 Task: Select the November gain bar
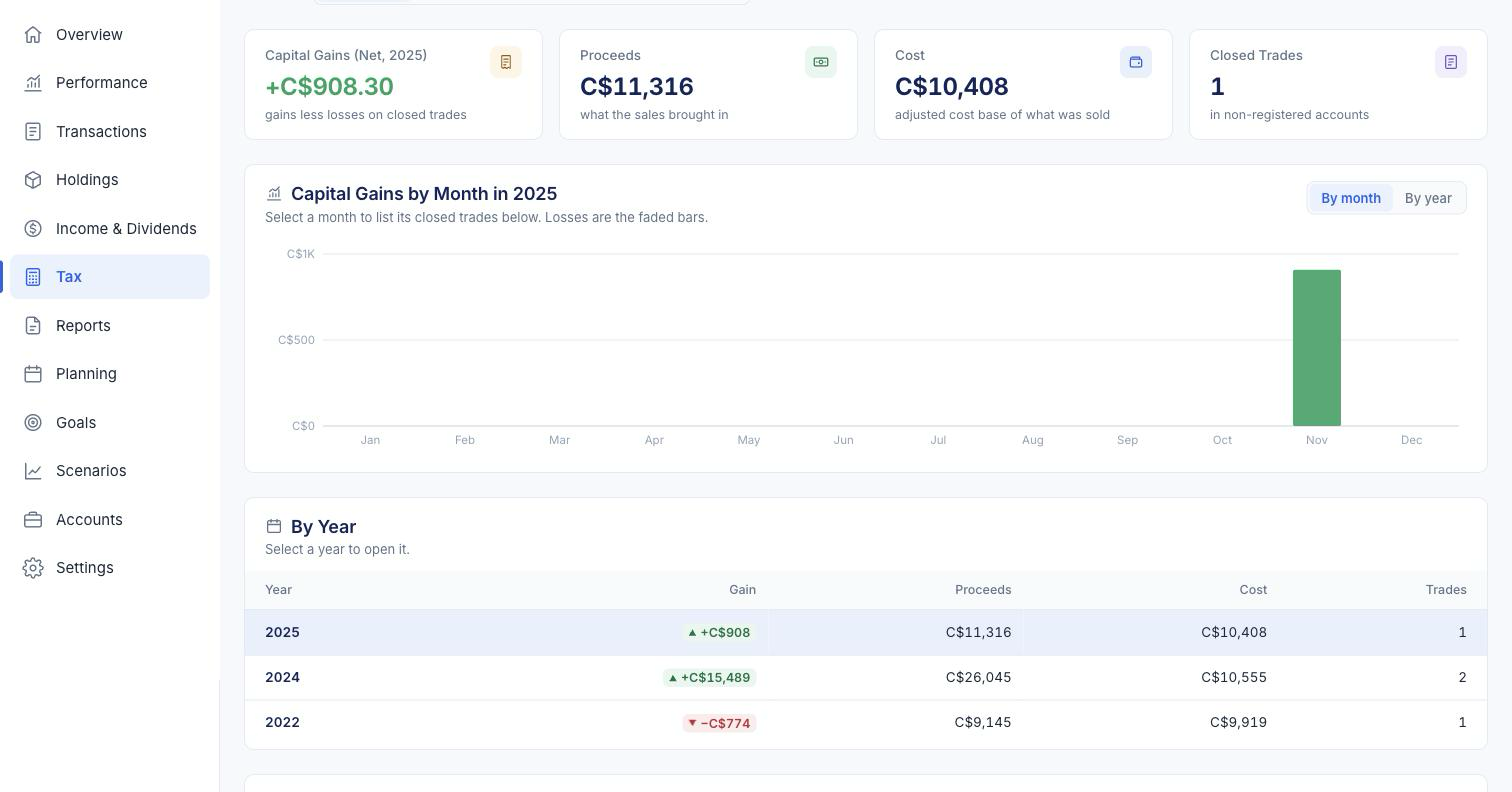(1317, 348)
